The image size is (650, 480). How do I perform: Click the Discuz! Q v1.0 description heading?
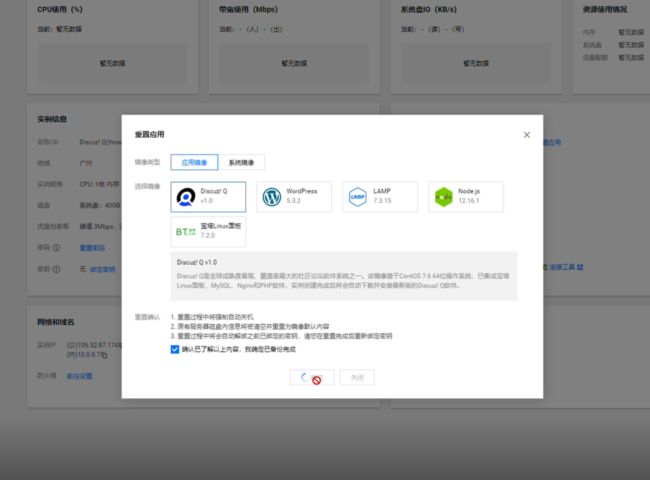(197, 262)
